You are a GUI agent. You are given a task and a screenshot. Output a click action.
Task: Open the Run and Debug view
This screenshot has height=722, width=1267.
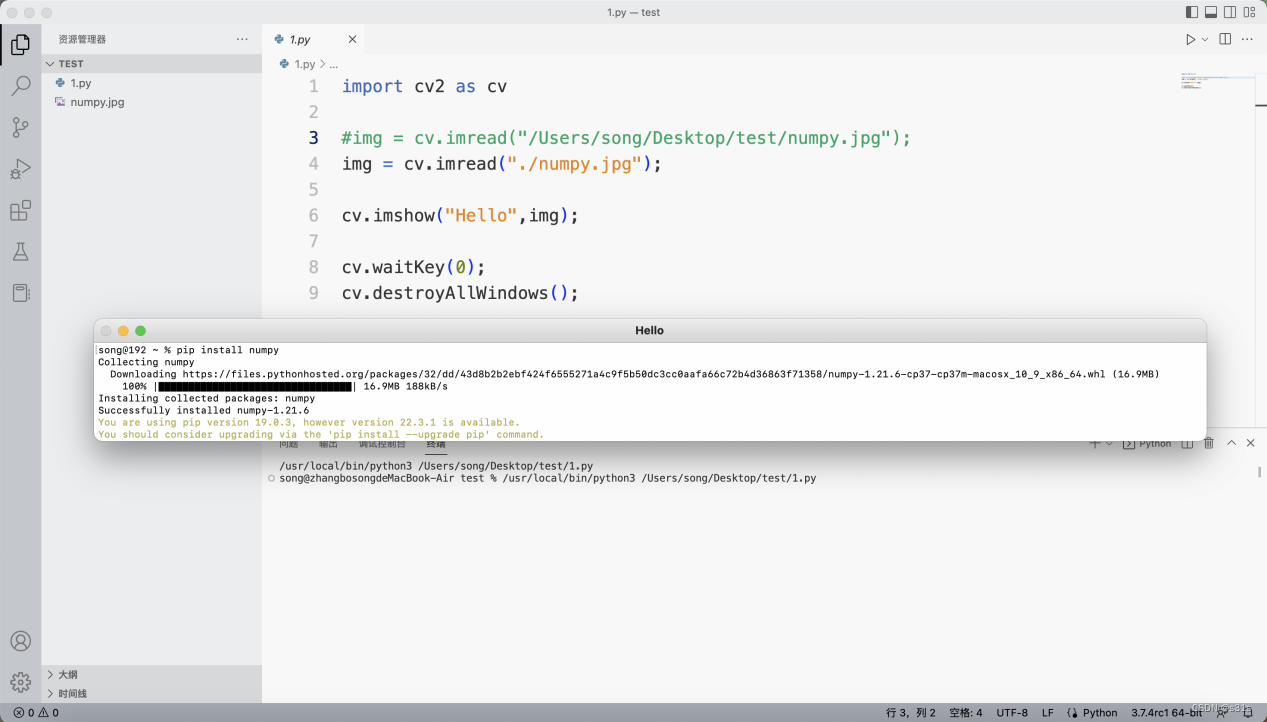tap(20, 169)
